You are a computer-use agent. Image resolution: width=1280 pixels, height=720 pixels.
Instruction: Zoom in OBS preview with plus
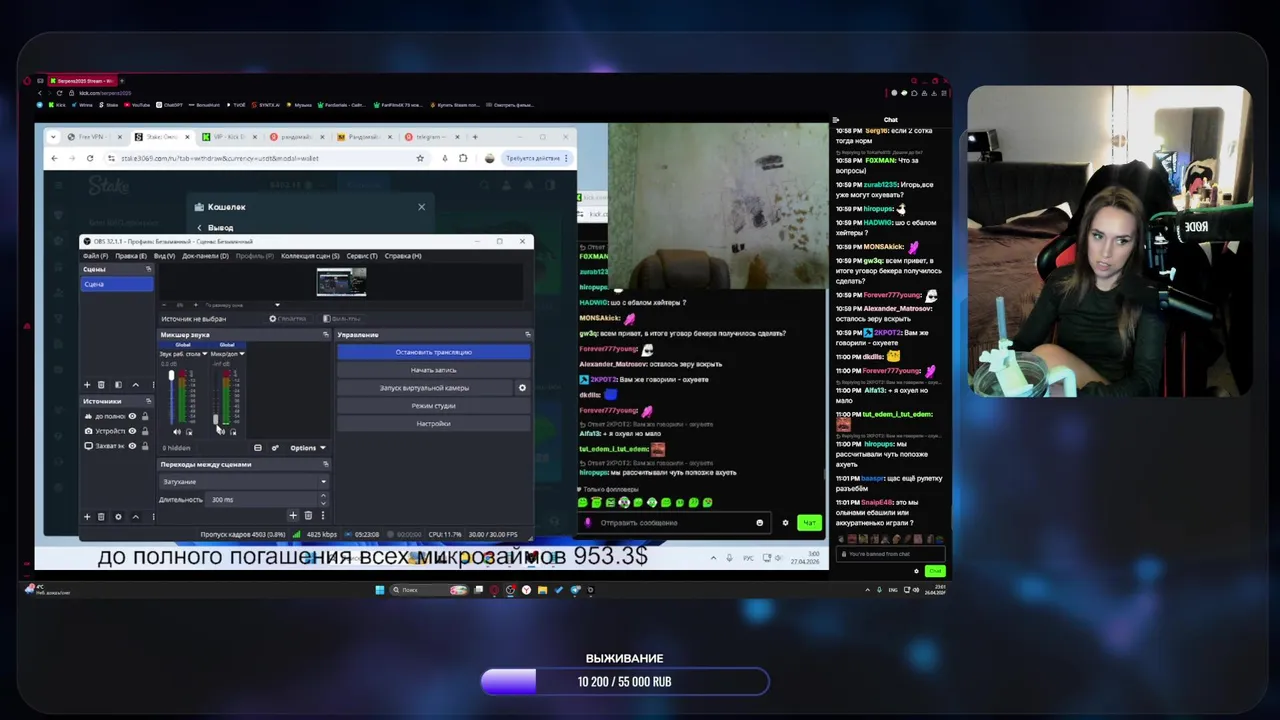195,305
